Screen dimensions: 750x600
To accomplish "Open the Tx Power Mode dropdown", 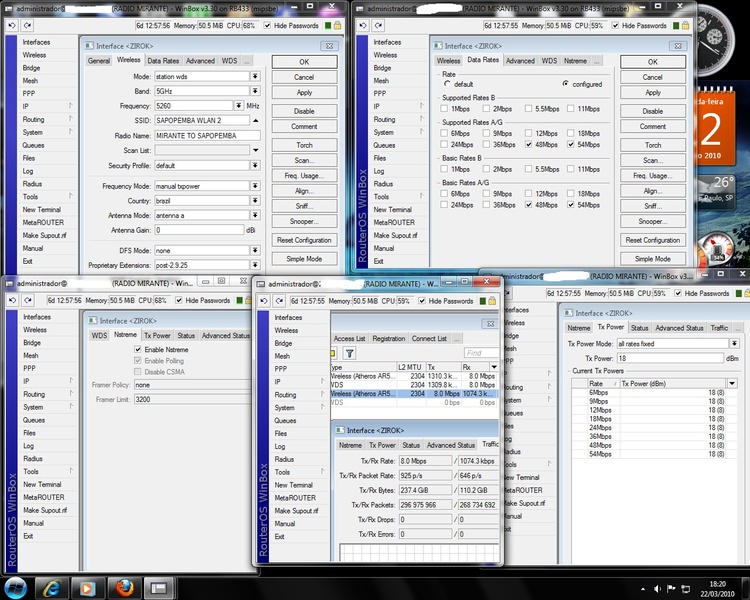I will [734, 344].
